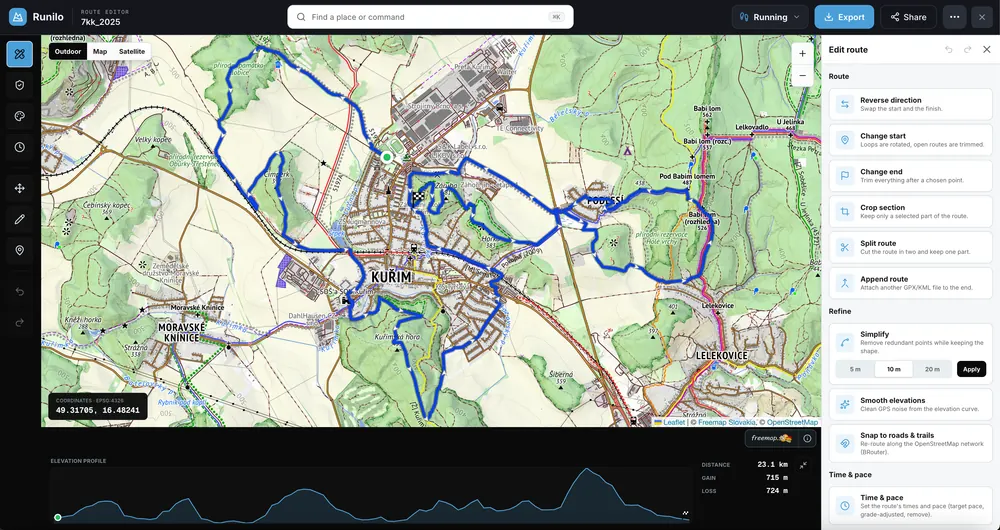The height and width of the screenshot is (530, 1000).
Task: Click the Smooth elevations sparkle icon
Action: coord(845,404)
